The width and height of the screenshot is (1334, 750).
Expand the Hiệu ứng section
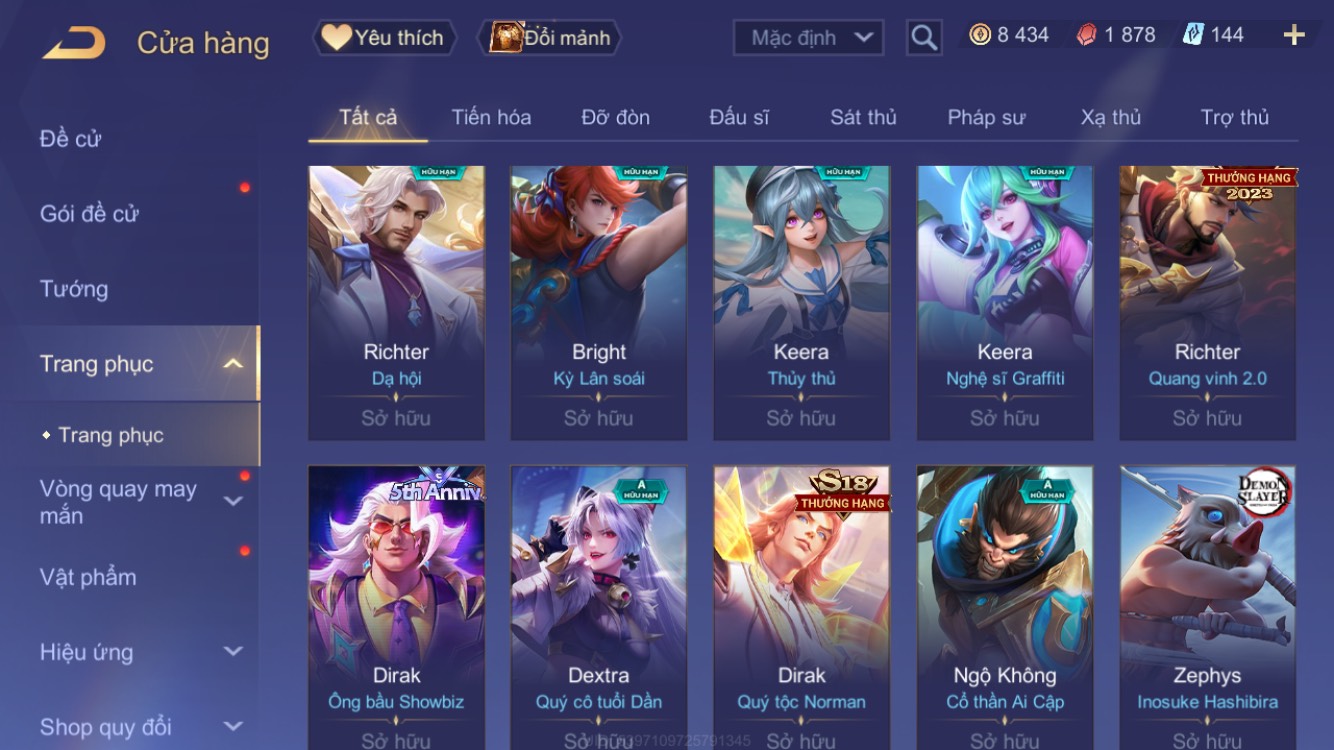(x=233, y=652)
